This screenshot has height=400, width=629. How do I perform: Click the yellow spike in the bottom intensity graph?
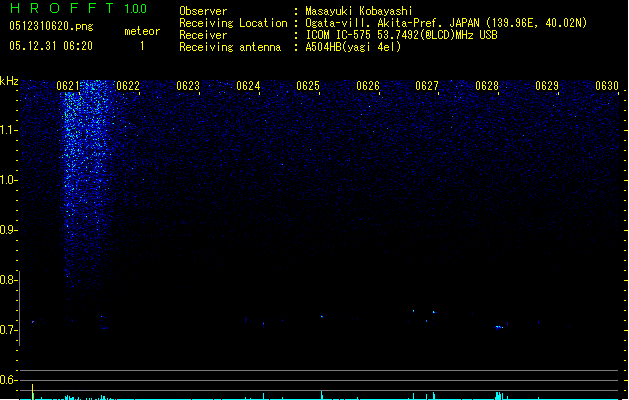32,392
